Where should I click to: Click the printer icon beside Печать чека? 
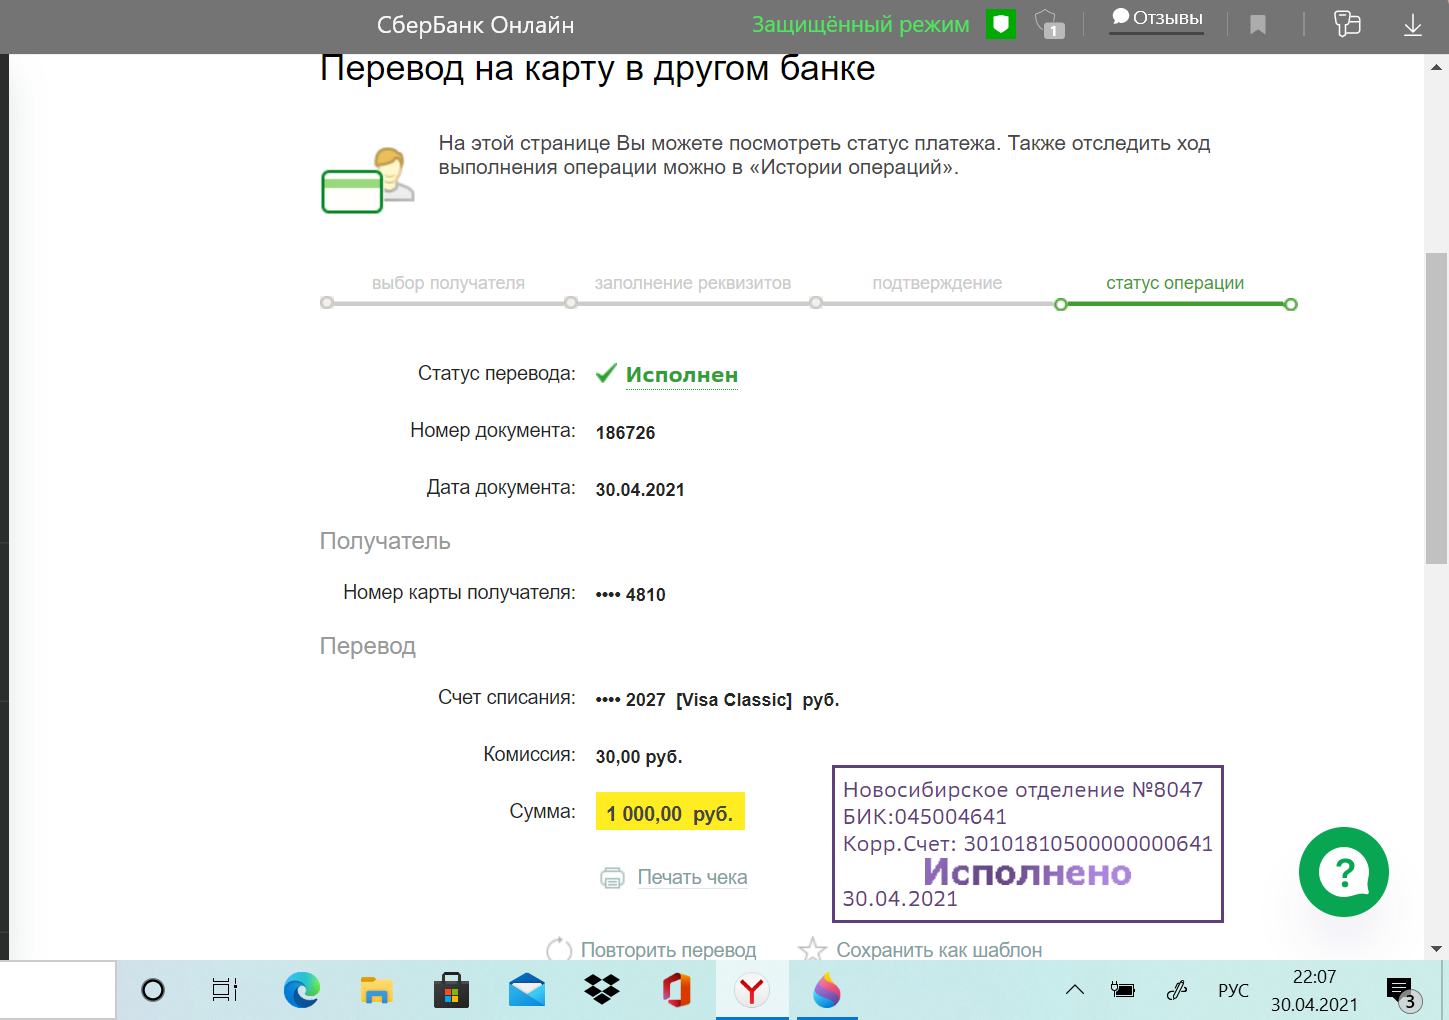pyautogui.click(x=612, y=878)
